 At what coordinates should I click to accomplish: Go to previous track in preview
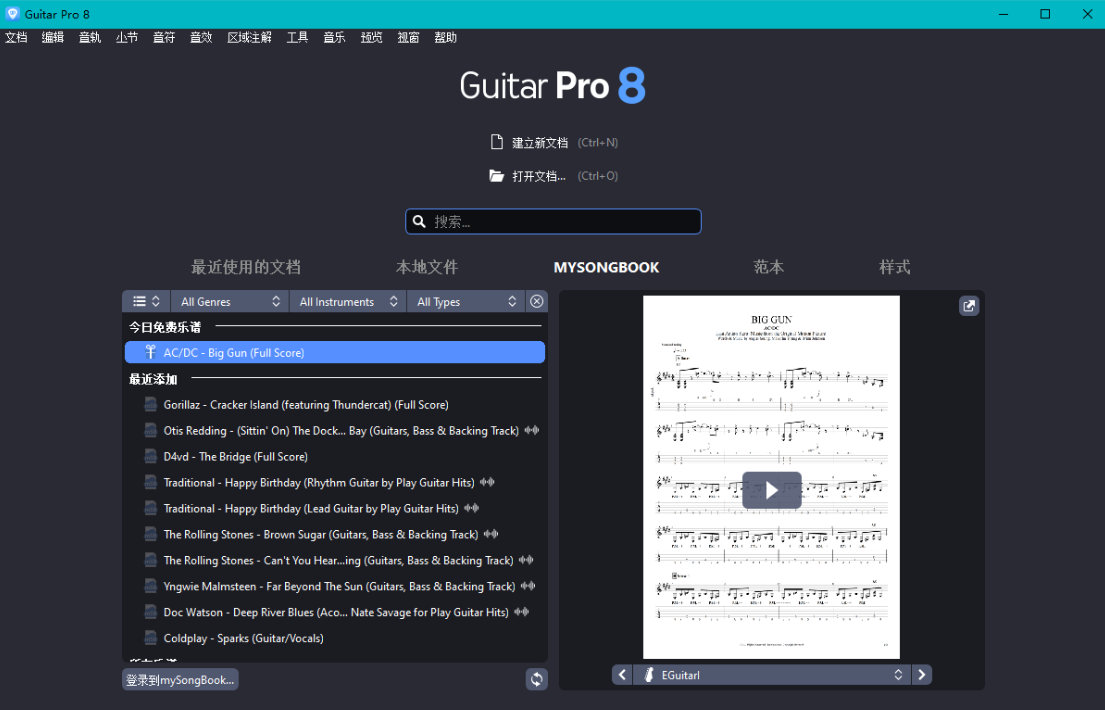tap(622, 675)
